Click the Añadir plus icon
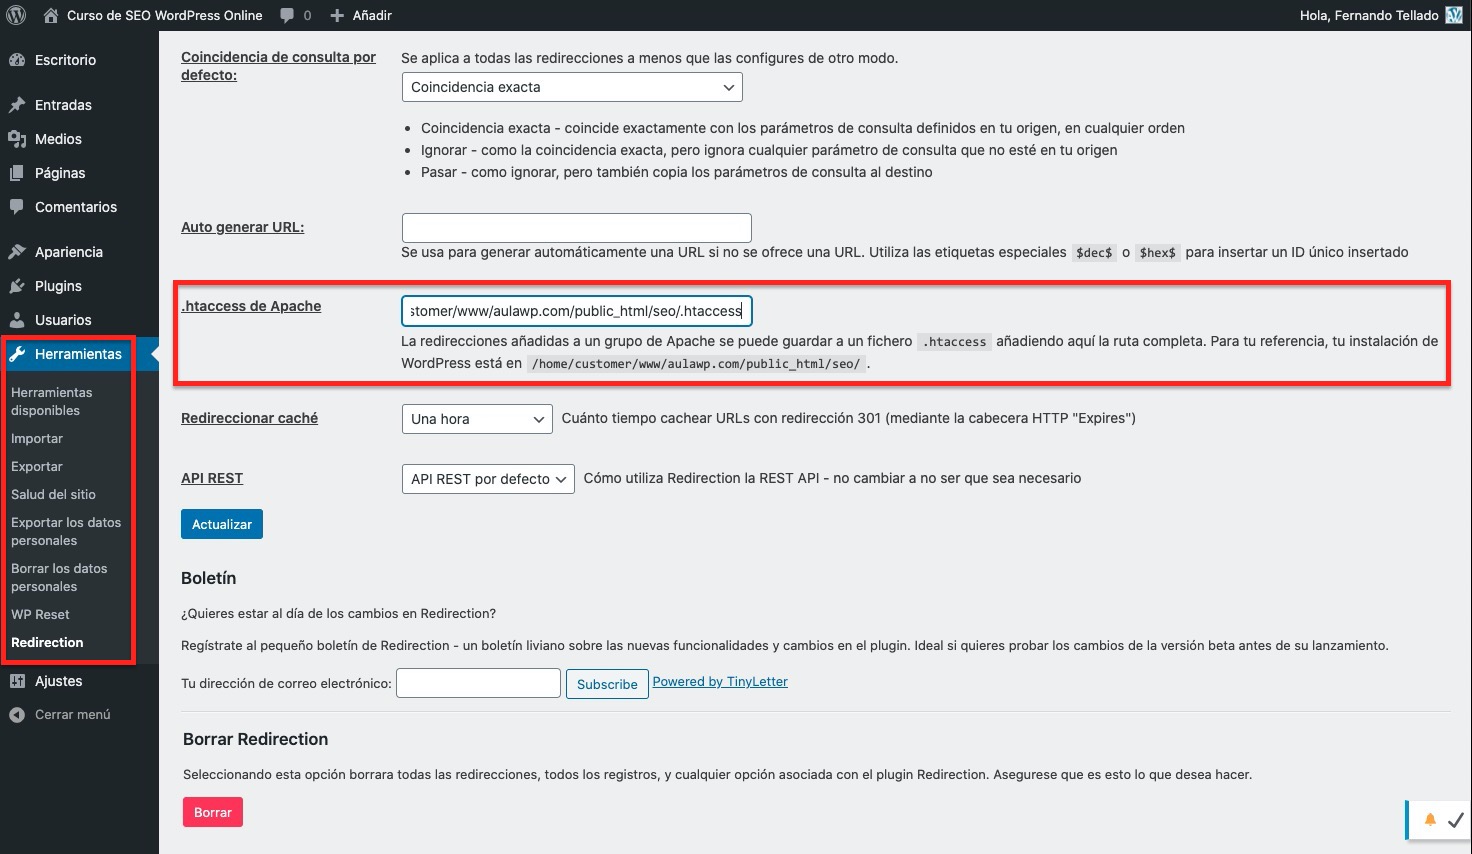The height and width of the screenshot is (854, 1472). 337,15
